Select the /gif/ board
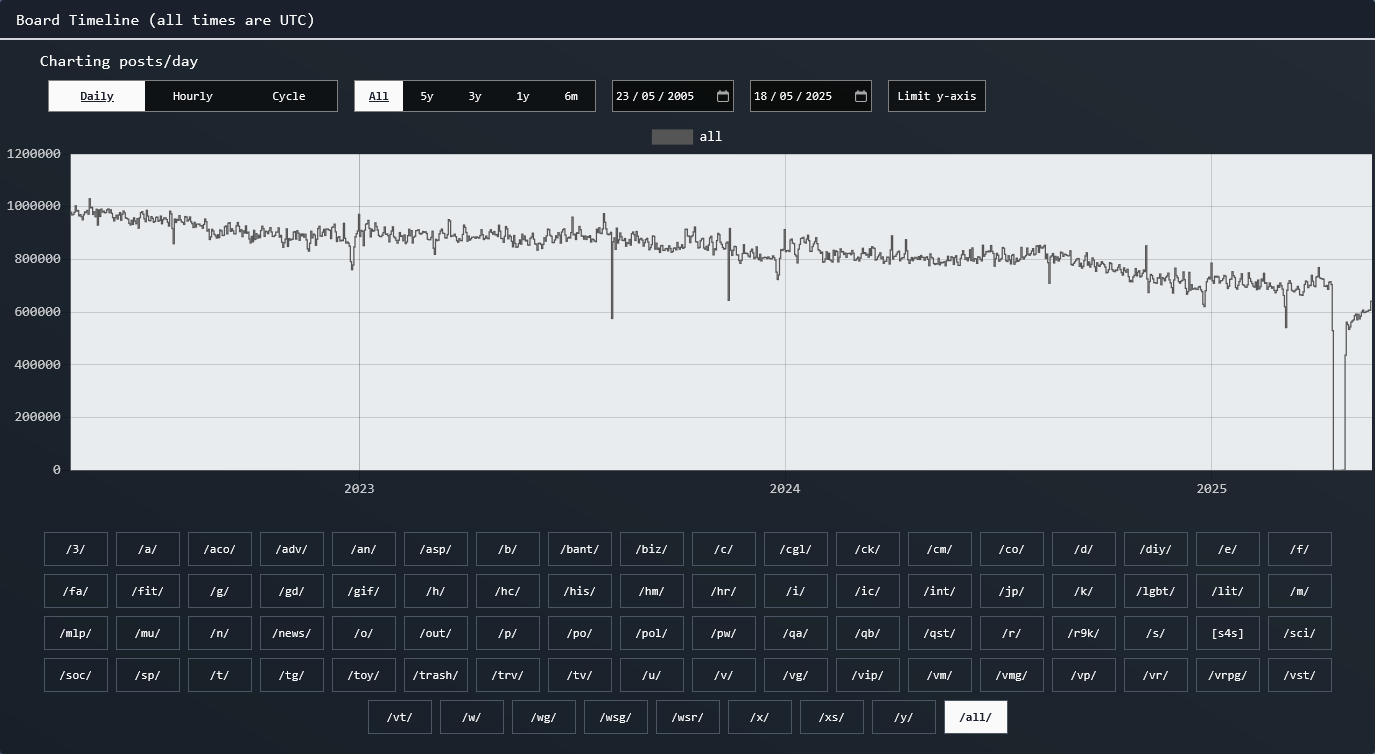The width and height of the screenshot is (1375, 754). [x=364, y=591]
